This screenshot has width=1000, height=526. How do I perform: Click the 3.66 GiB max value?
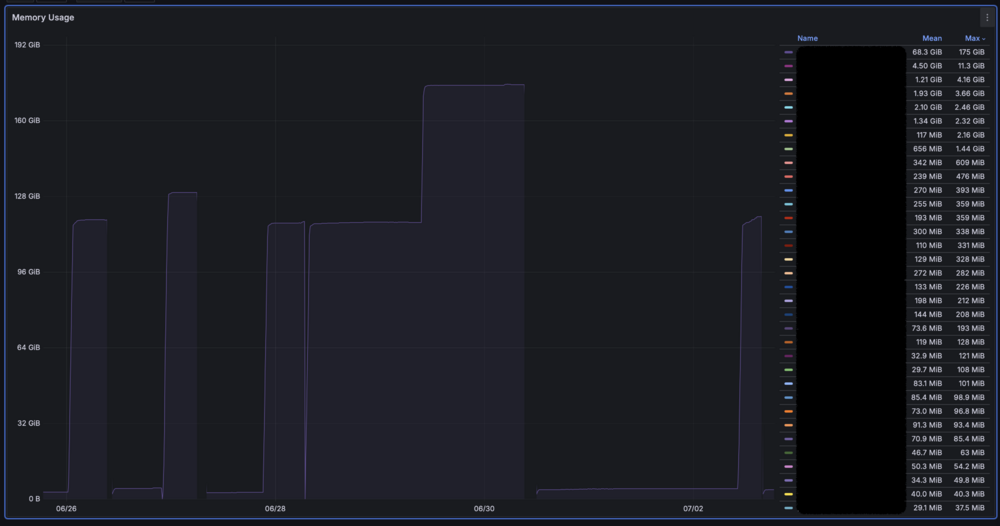[969, 94]
